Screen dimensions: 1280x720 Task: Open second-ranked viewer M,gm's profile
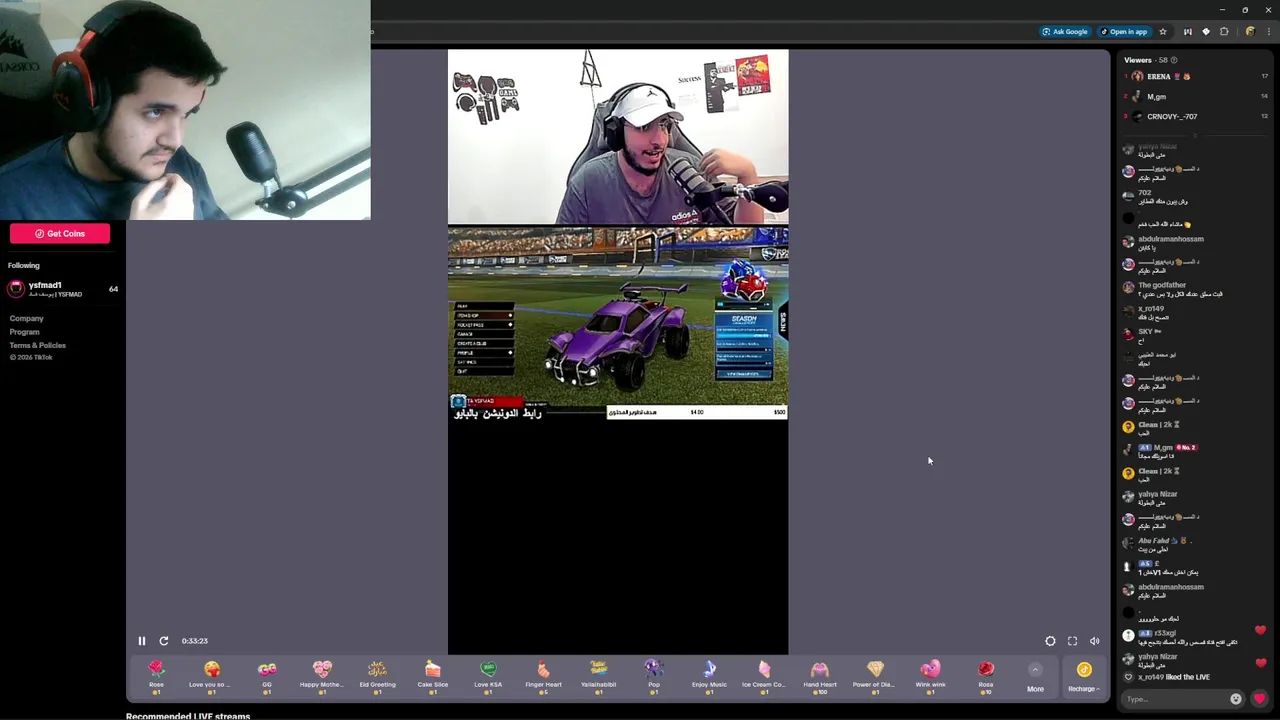coord(1196,96)
